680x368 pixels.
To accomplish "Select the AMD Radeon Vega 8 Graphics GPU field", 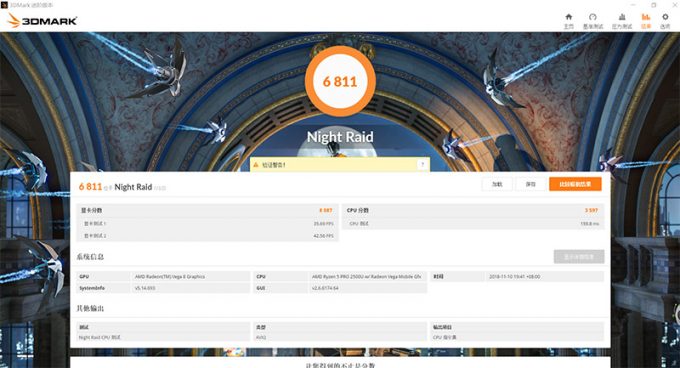I will [x=190, y=277].
